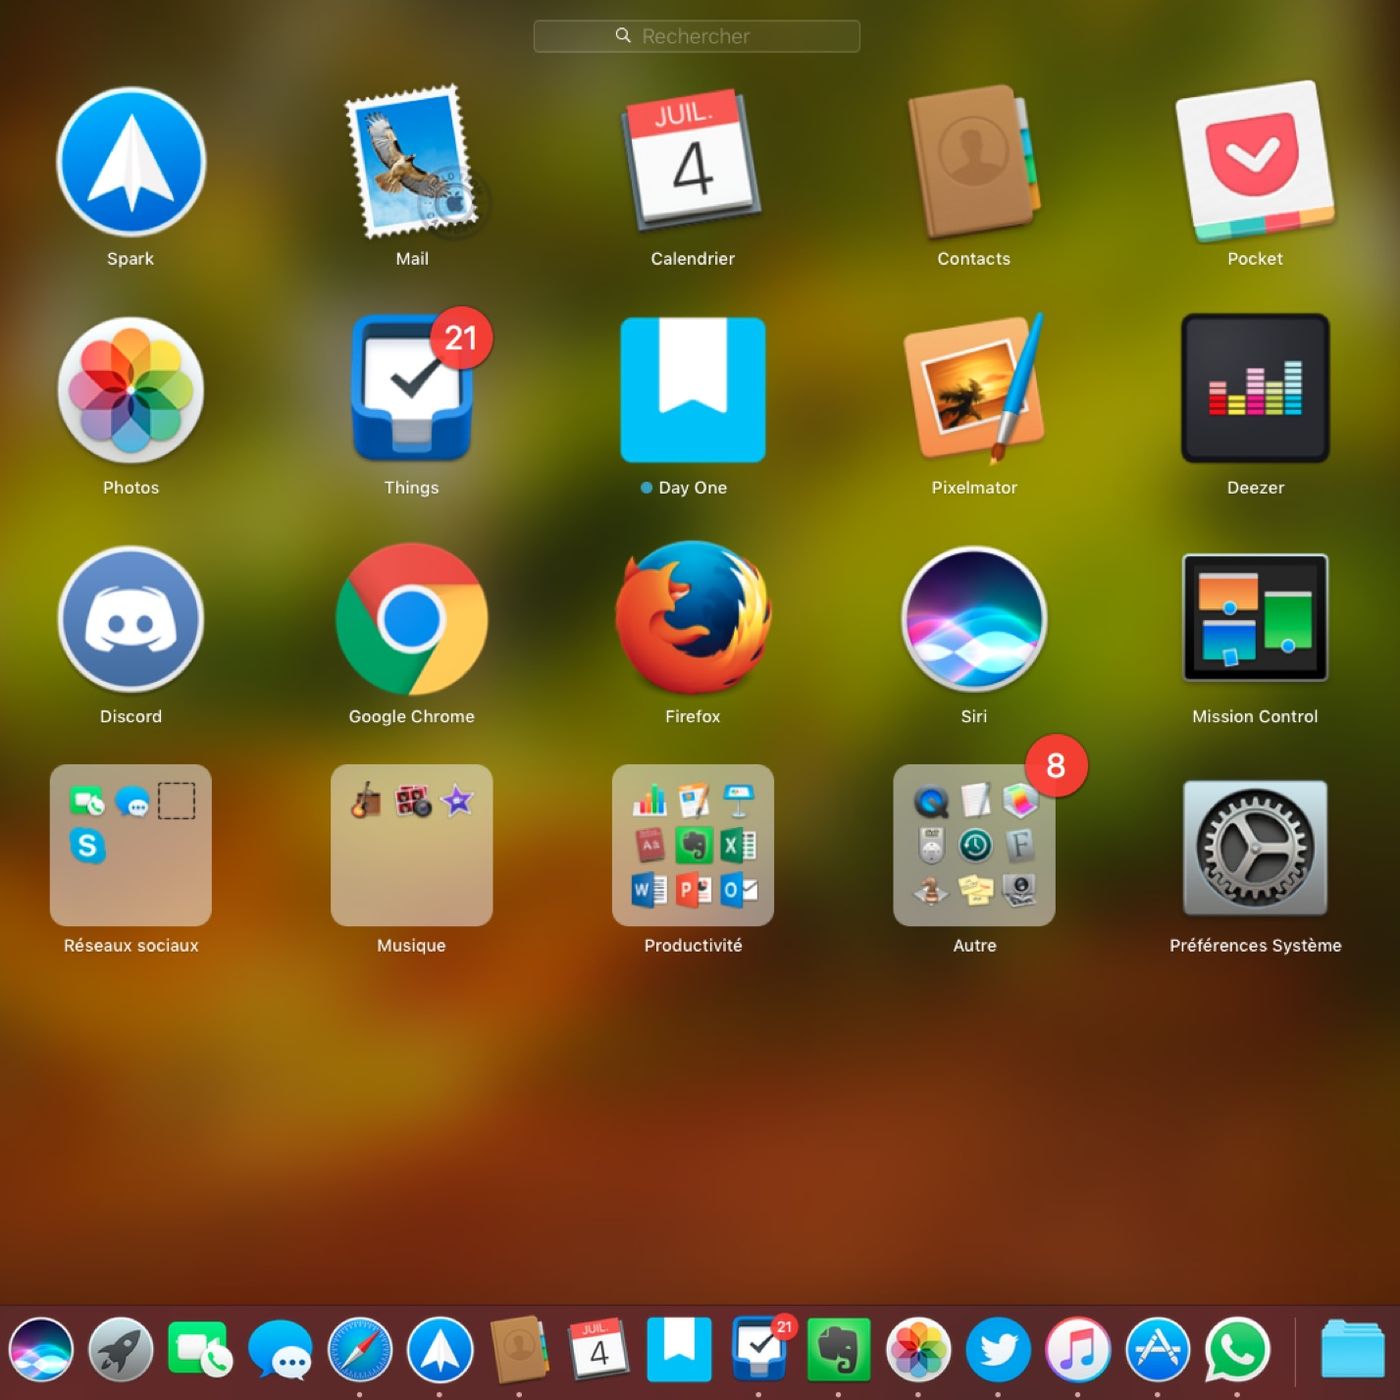Open Photos app in Launchpad grid
The image size is (1400, 1400).
coord(131,390)
